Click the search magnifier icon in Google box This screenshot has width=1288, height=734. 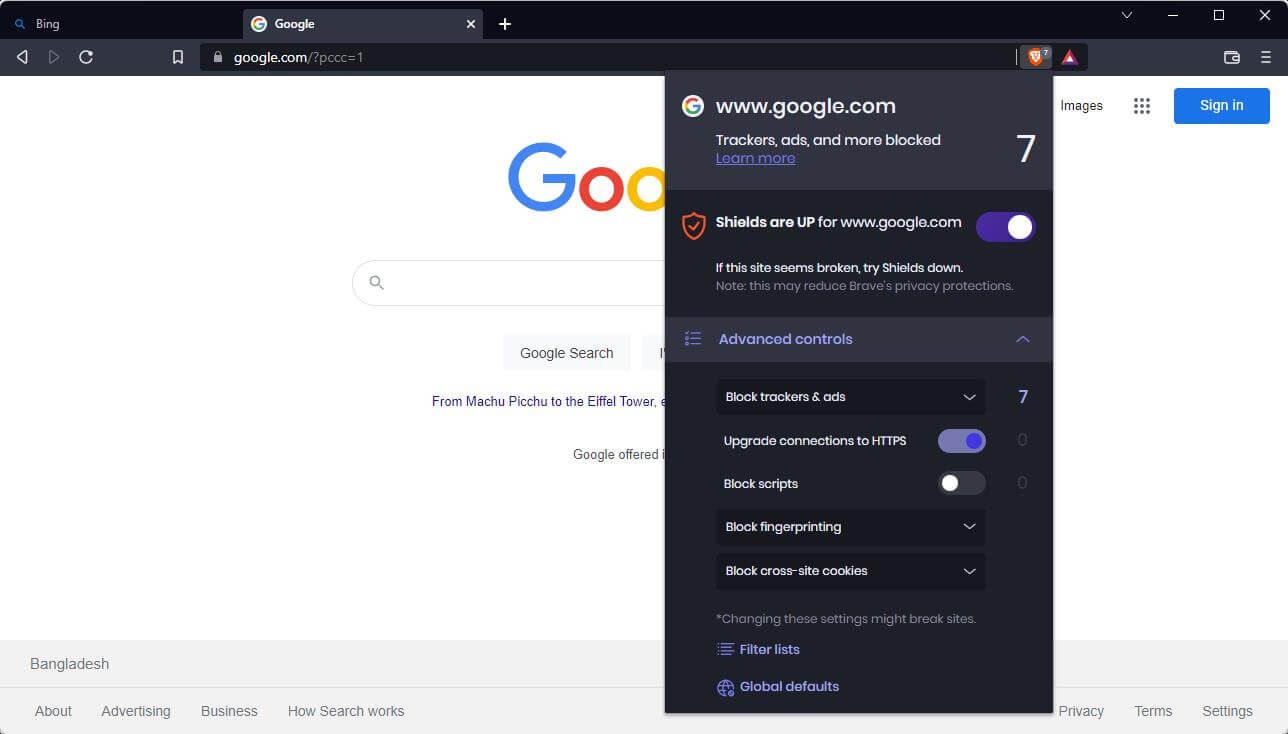click(377, 283)
